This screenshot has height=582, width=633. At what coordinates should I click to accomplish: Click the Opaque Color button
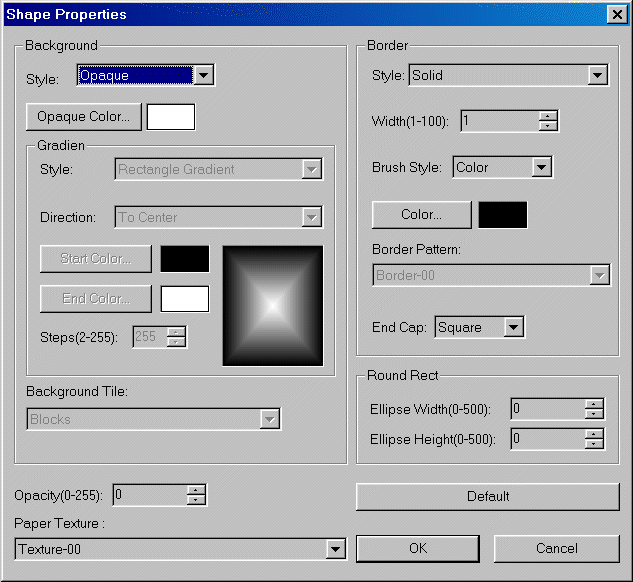click(x=84, y=117)
